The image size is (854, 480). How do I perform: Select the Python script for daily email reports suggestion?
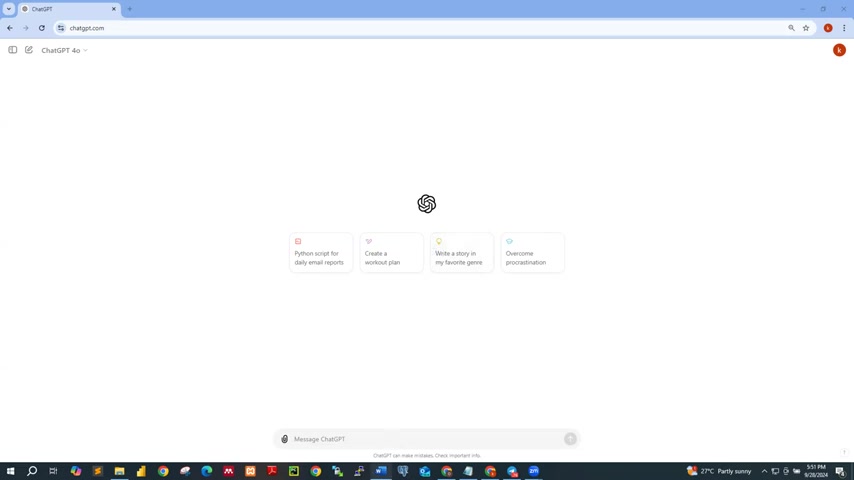click(321, 253)
